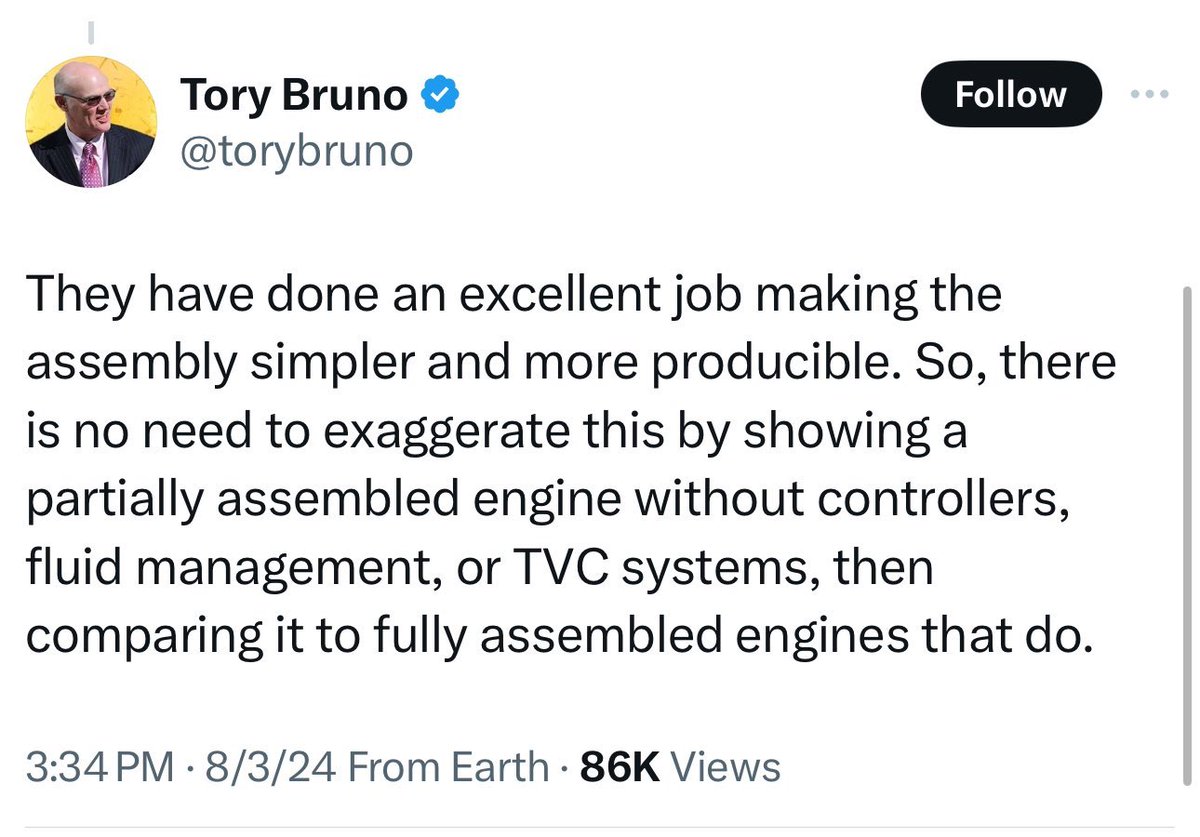Click the blue verified checkmark badge
The width and height of the screenshot is (1200, 837).
pos(441,96)
